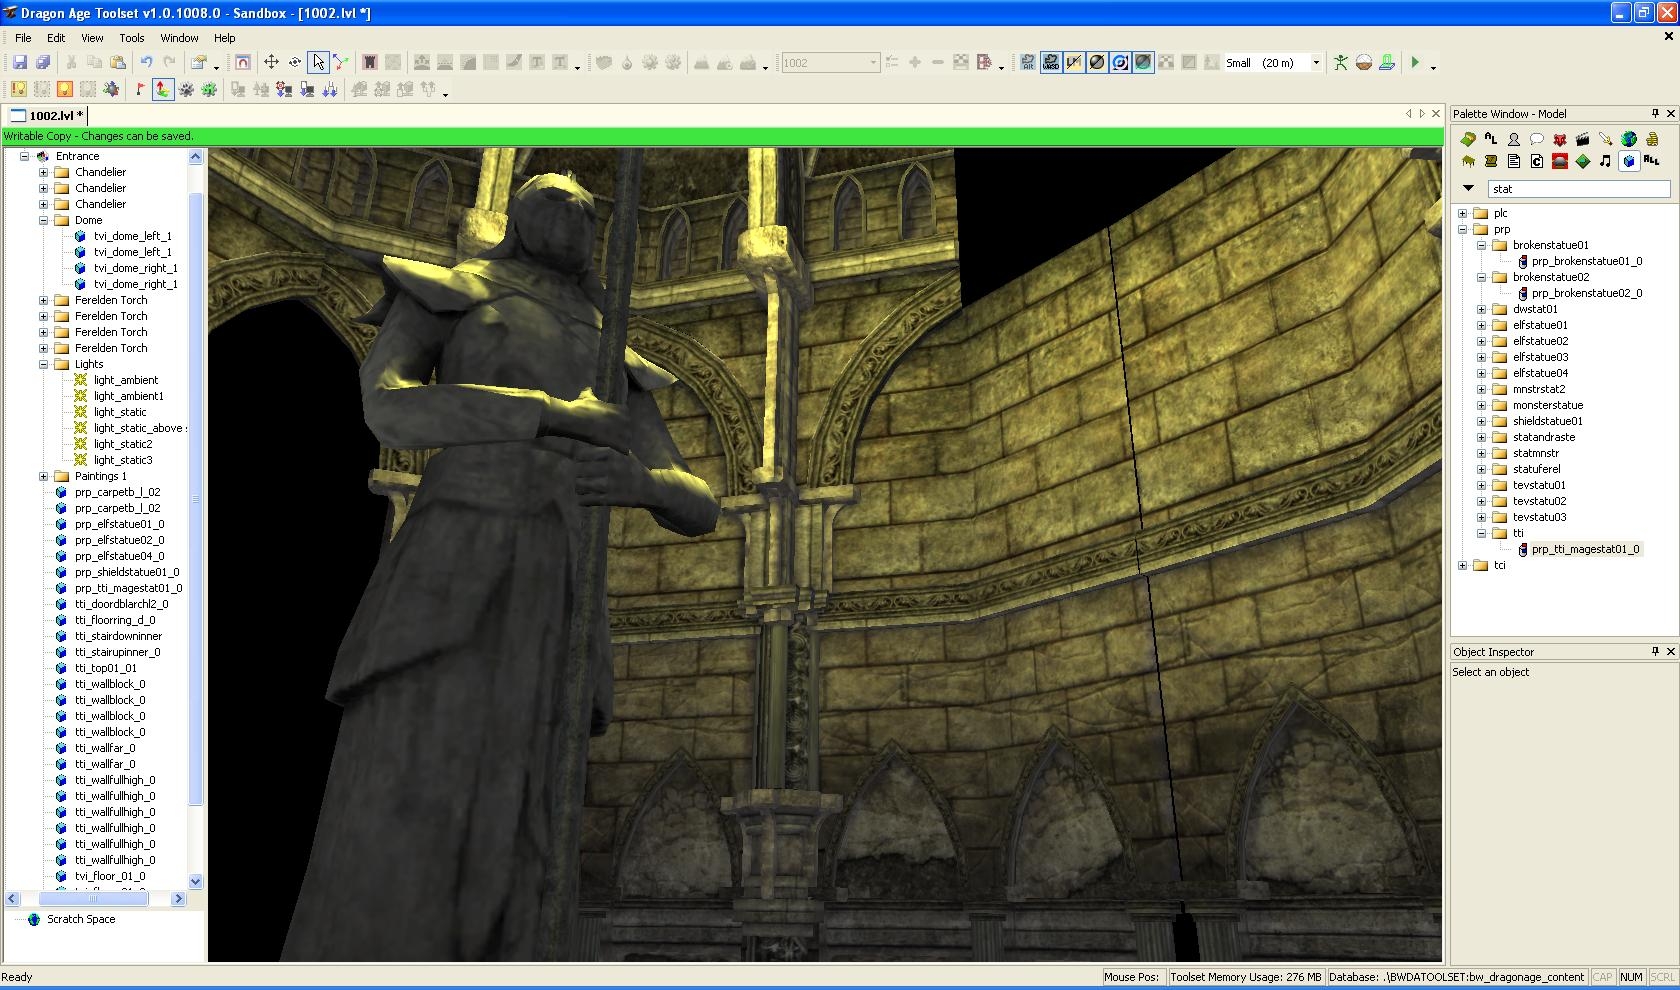The image size is (1680, 990).
Task: Click the Save icon in the toolbar
Action: (x=19, y=62)
